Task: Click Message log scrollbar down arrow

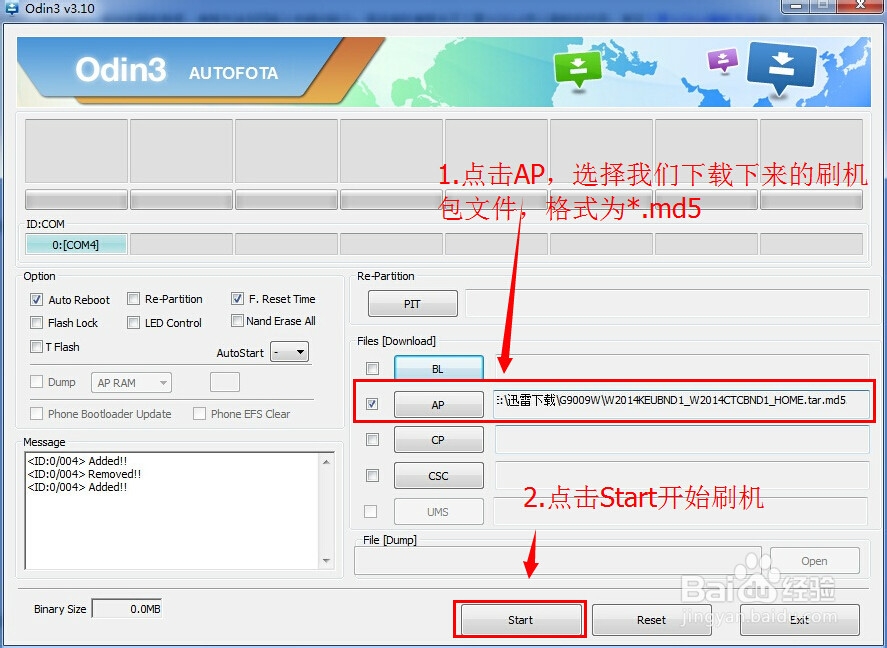Action: [x=326, y=561]
